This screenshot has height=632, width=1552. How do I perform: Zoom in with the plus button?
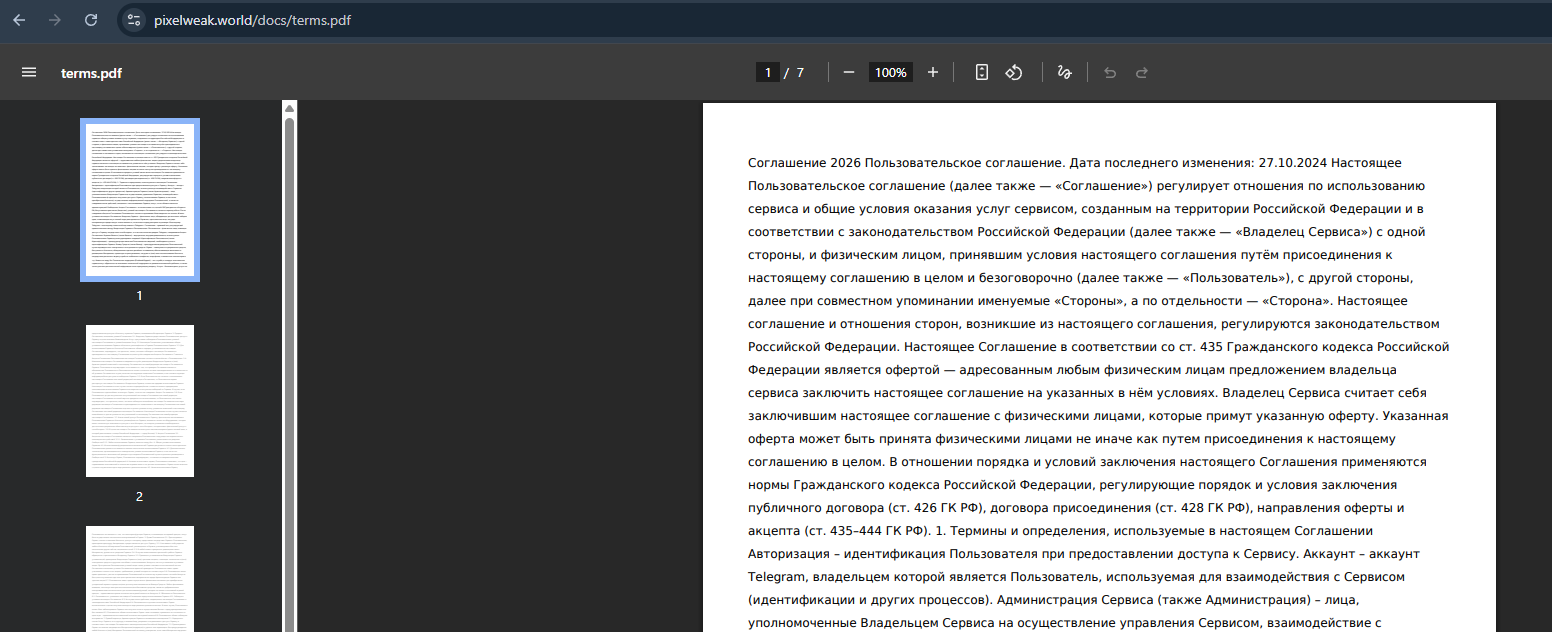coord(933,72)
